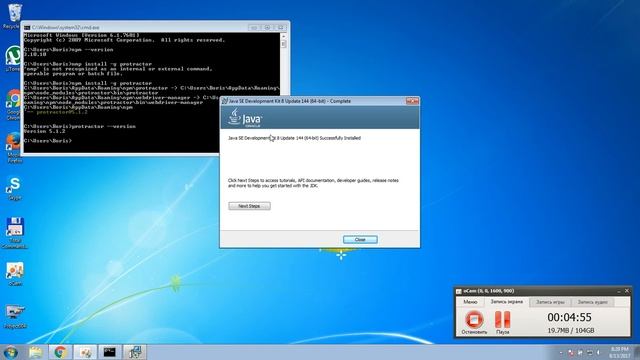Minimize the cmd.exe window
The image size is (640, 360).
pos(254,27)
